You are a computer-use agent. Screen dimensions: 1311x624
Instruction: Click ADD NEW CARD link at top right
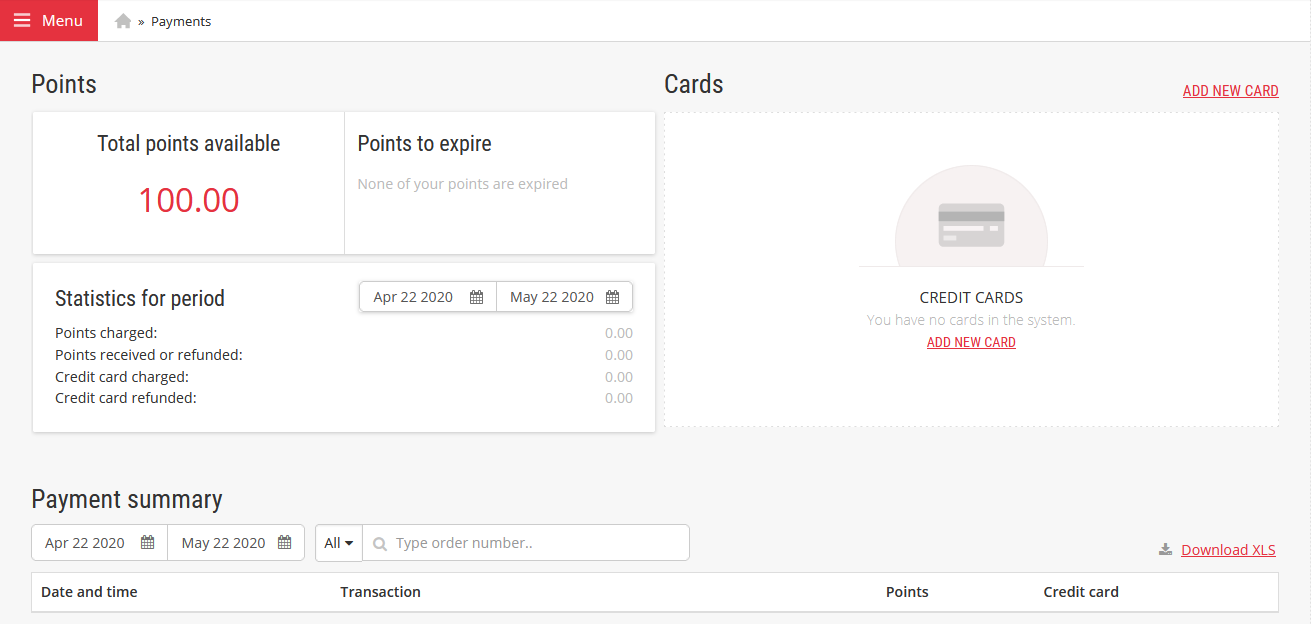[1230, 91]
